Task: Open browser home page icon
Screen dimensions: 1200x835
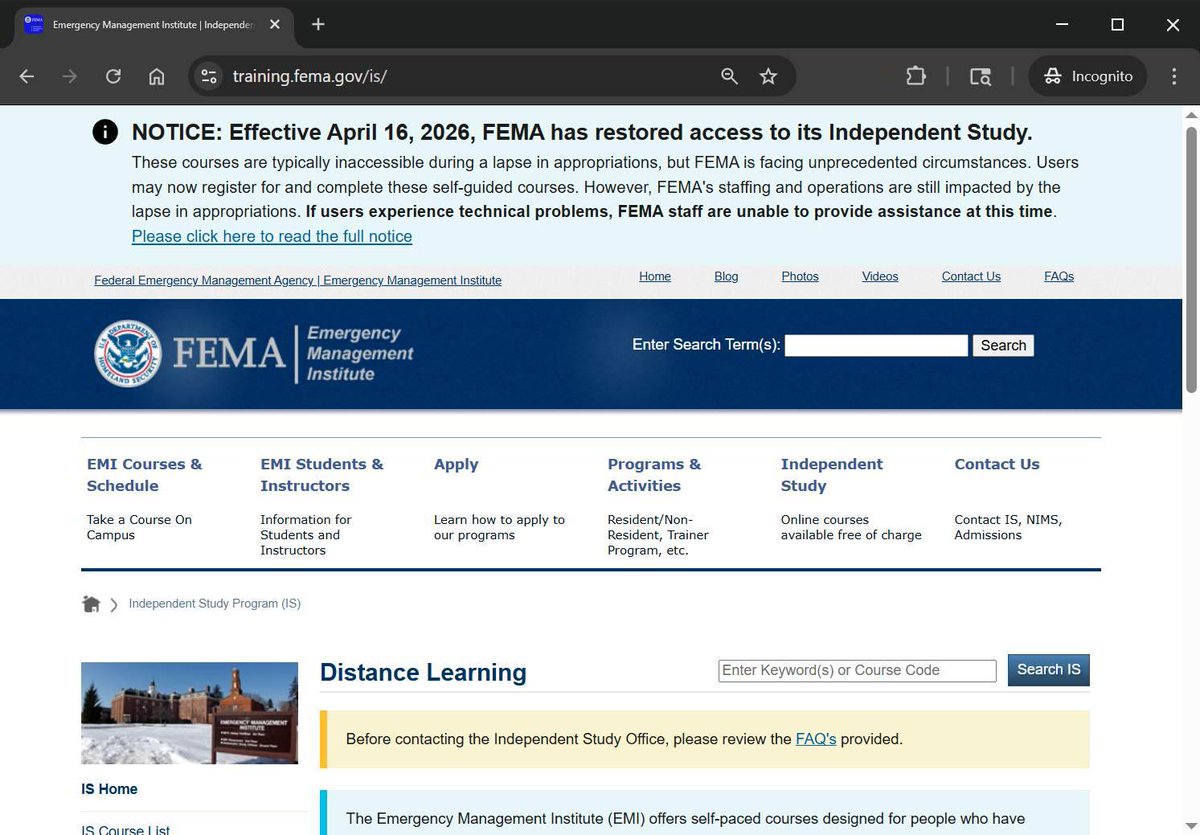Action: (156, 76)
